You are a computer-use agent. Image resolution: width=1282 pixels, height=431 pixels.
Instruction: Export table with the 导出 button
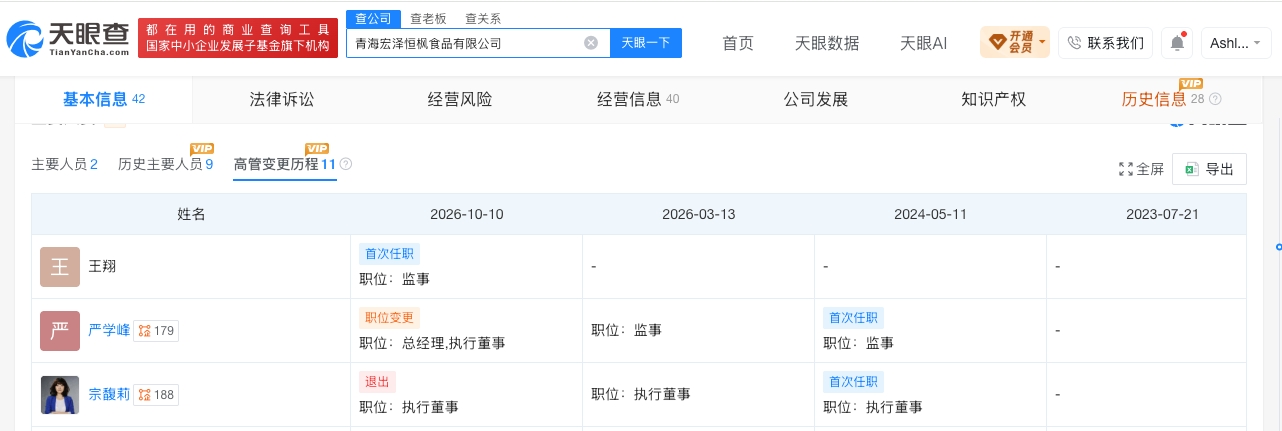pyautogui.click(x=1210, y=170)
